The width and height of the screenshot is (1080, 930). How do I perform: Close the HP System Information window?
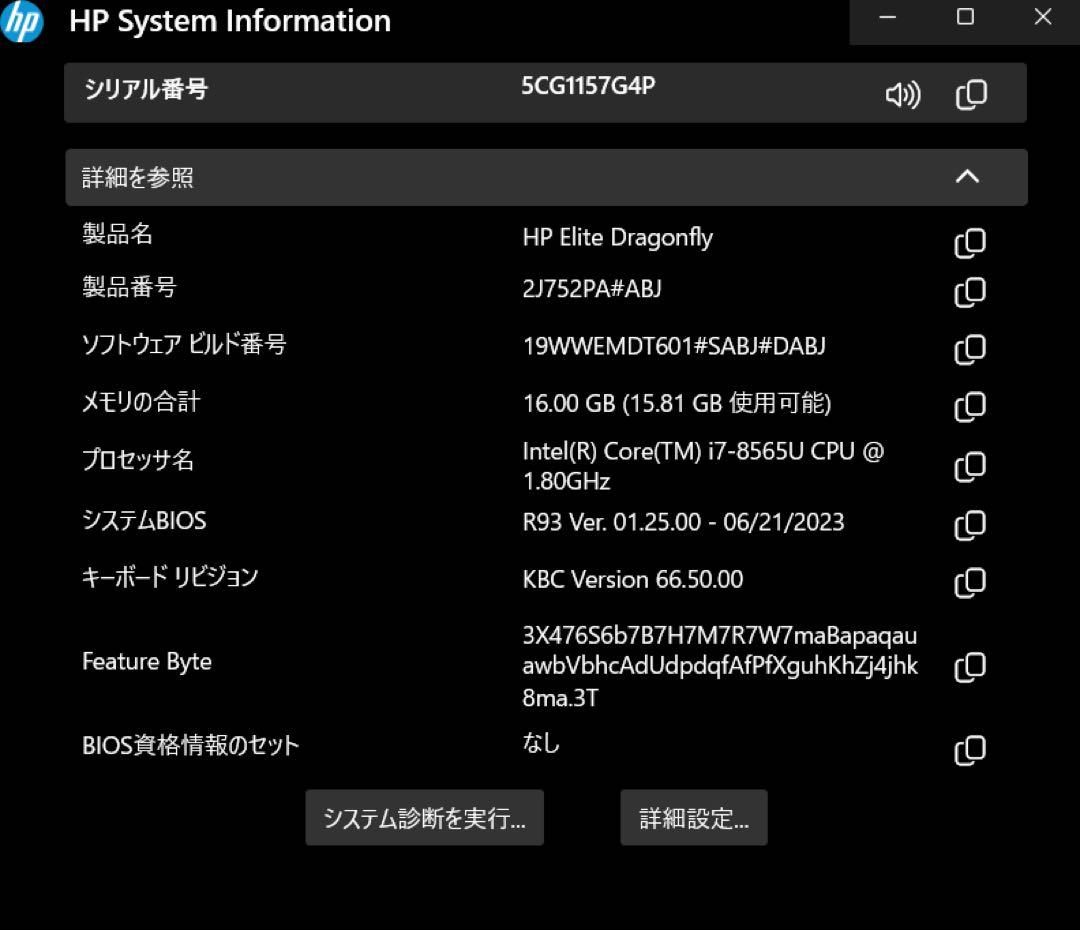1042,17
